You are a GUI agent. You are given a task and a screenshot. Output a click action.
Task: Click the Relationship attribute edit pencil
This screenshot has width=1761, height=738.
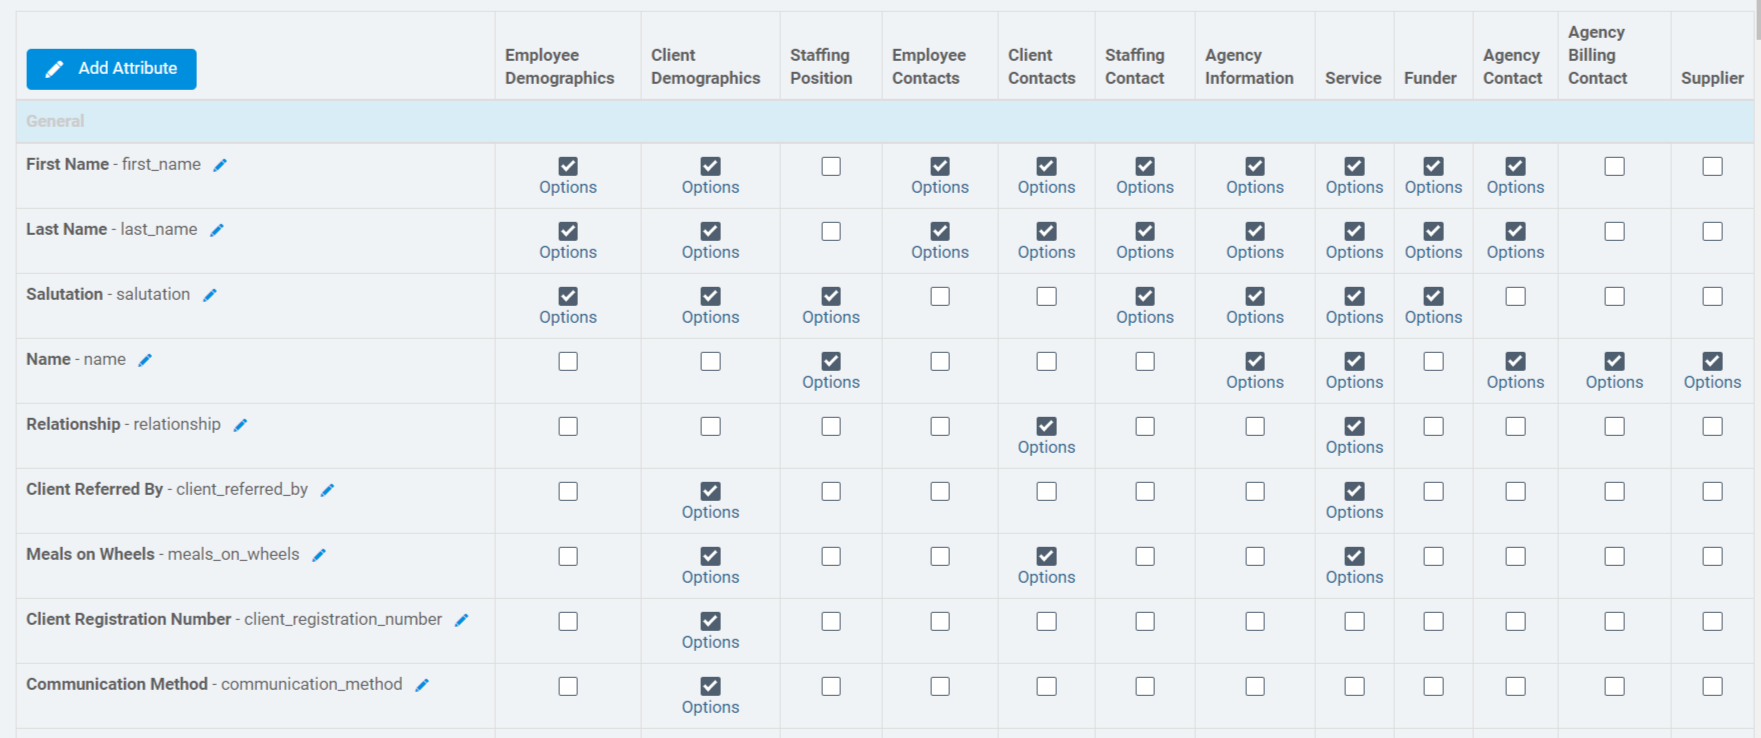click(x=240, y=425)
